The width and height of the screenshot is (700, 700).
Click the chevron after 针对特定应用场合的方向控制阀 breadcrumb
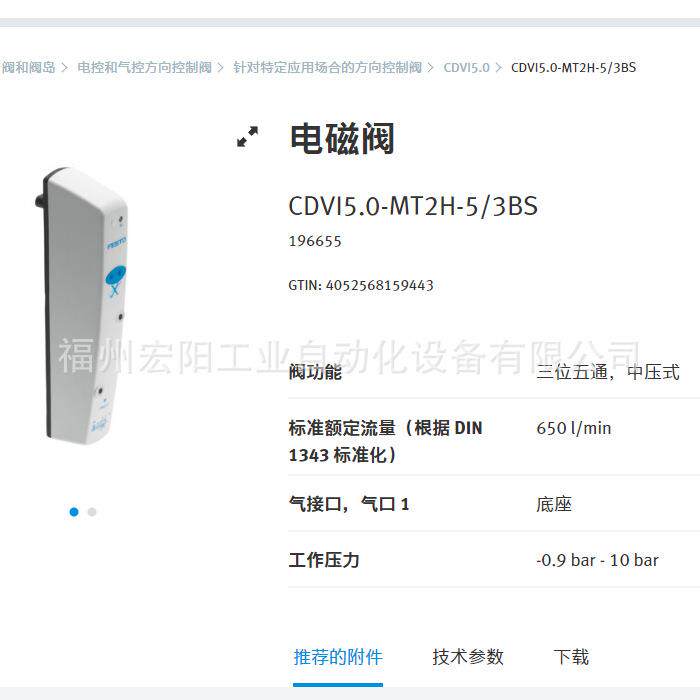[431, 68]
